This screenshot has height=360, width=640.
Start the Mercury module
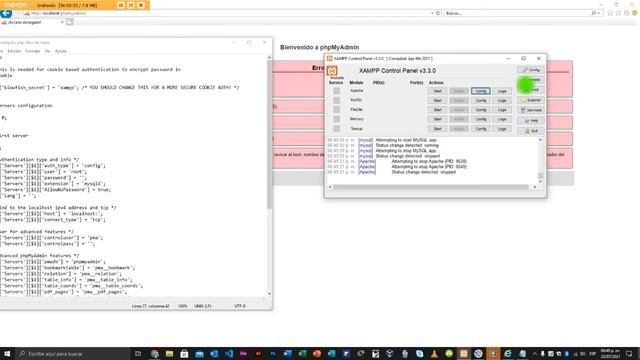[x=437, y=119]
